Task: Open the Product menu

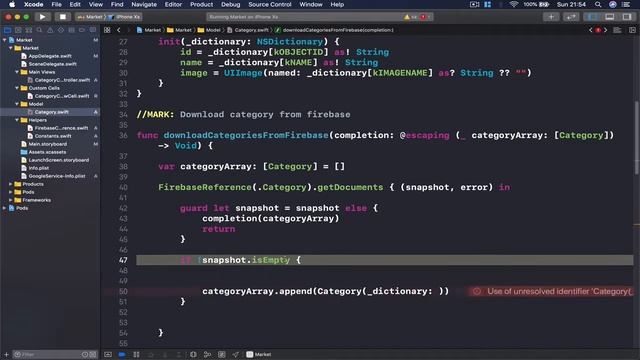Action: pos(201,4)
